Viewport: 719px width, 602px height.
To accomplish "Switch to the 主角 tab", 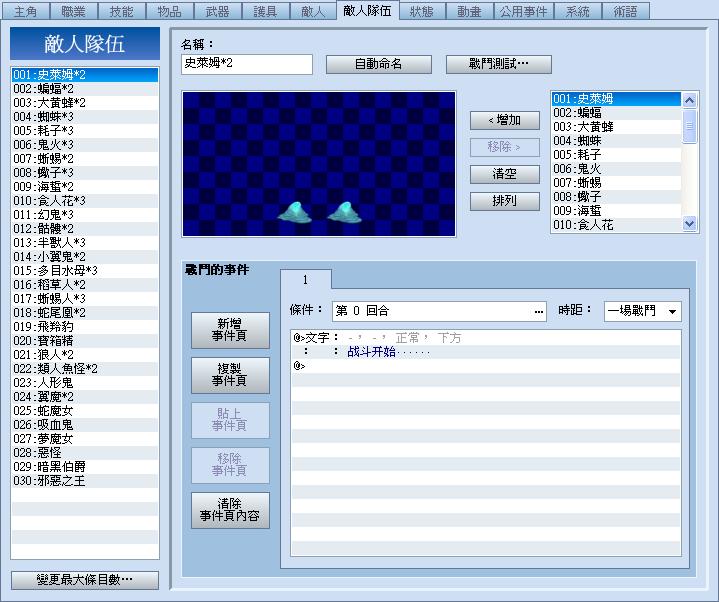I will point(25,11).
